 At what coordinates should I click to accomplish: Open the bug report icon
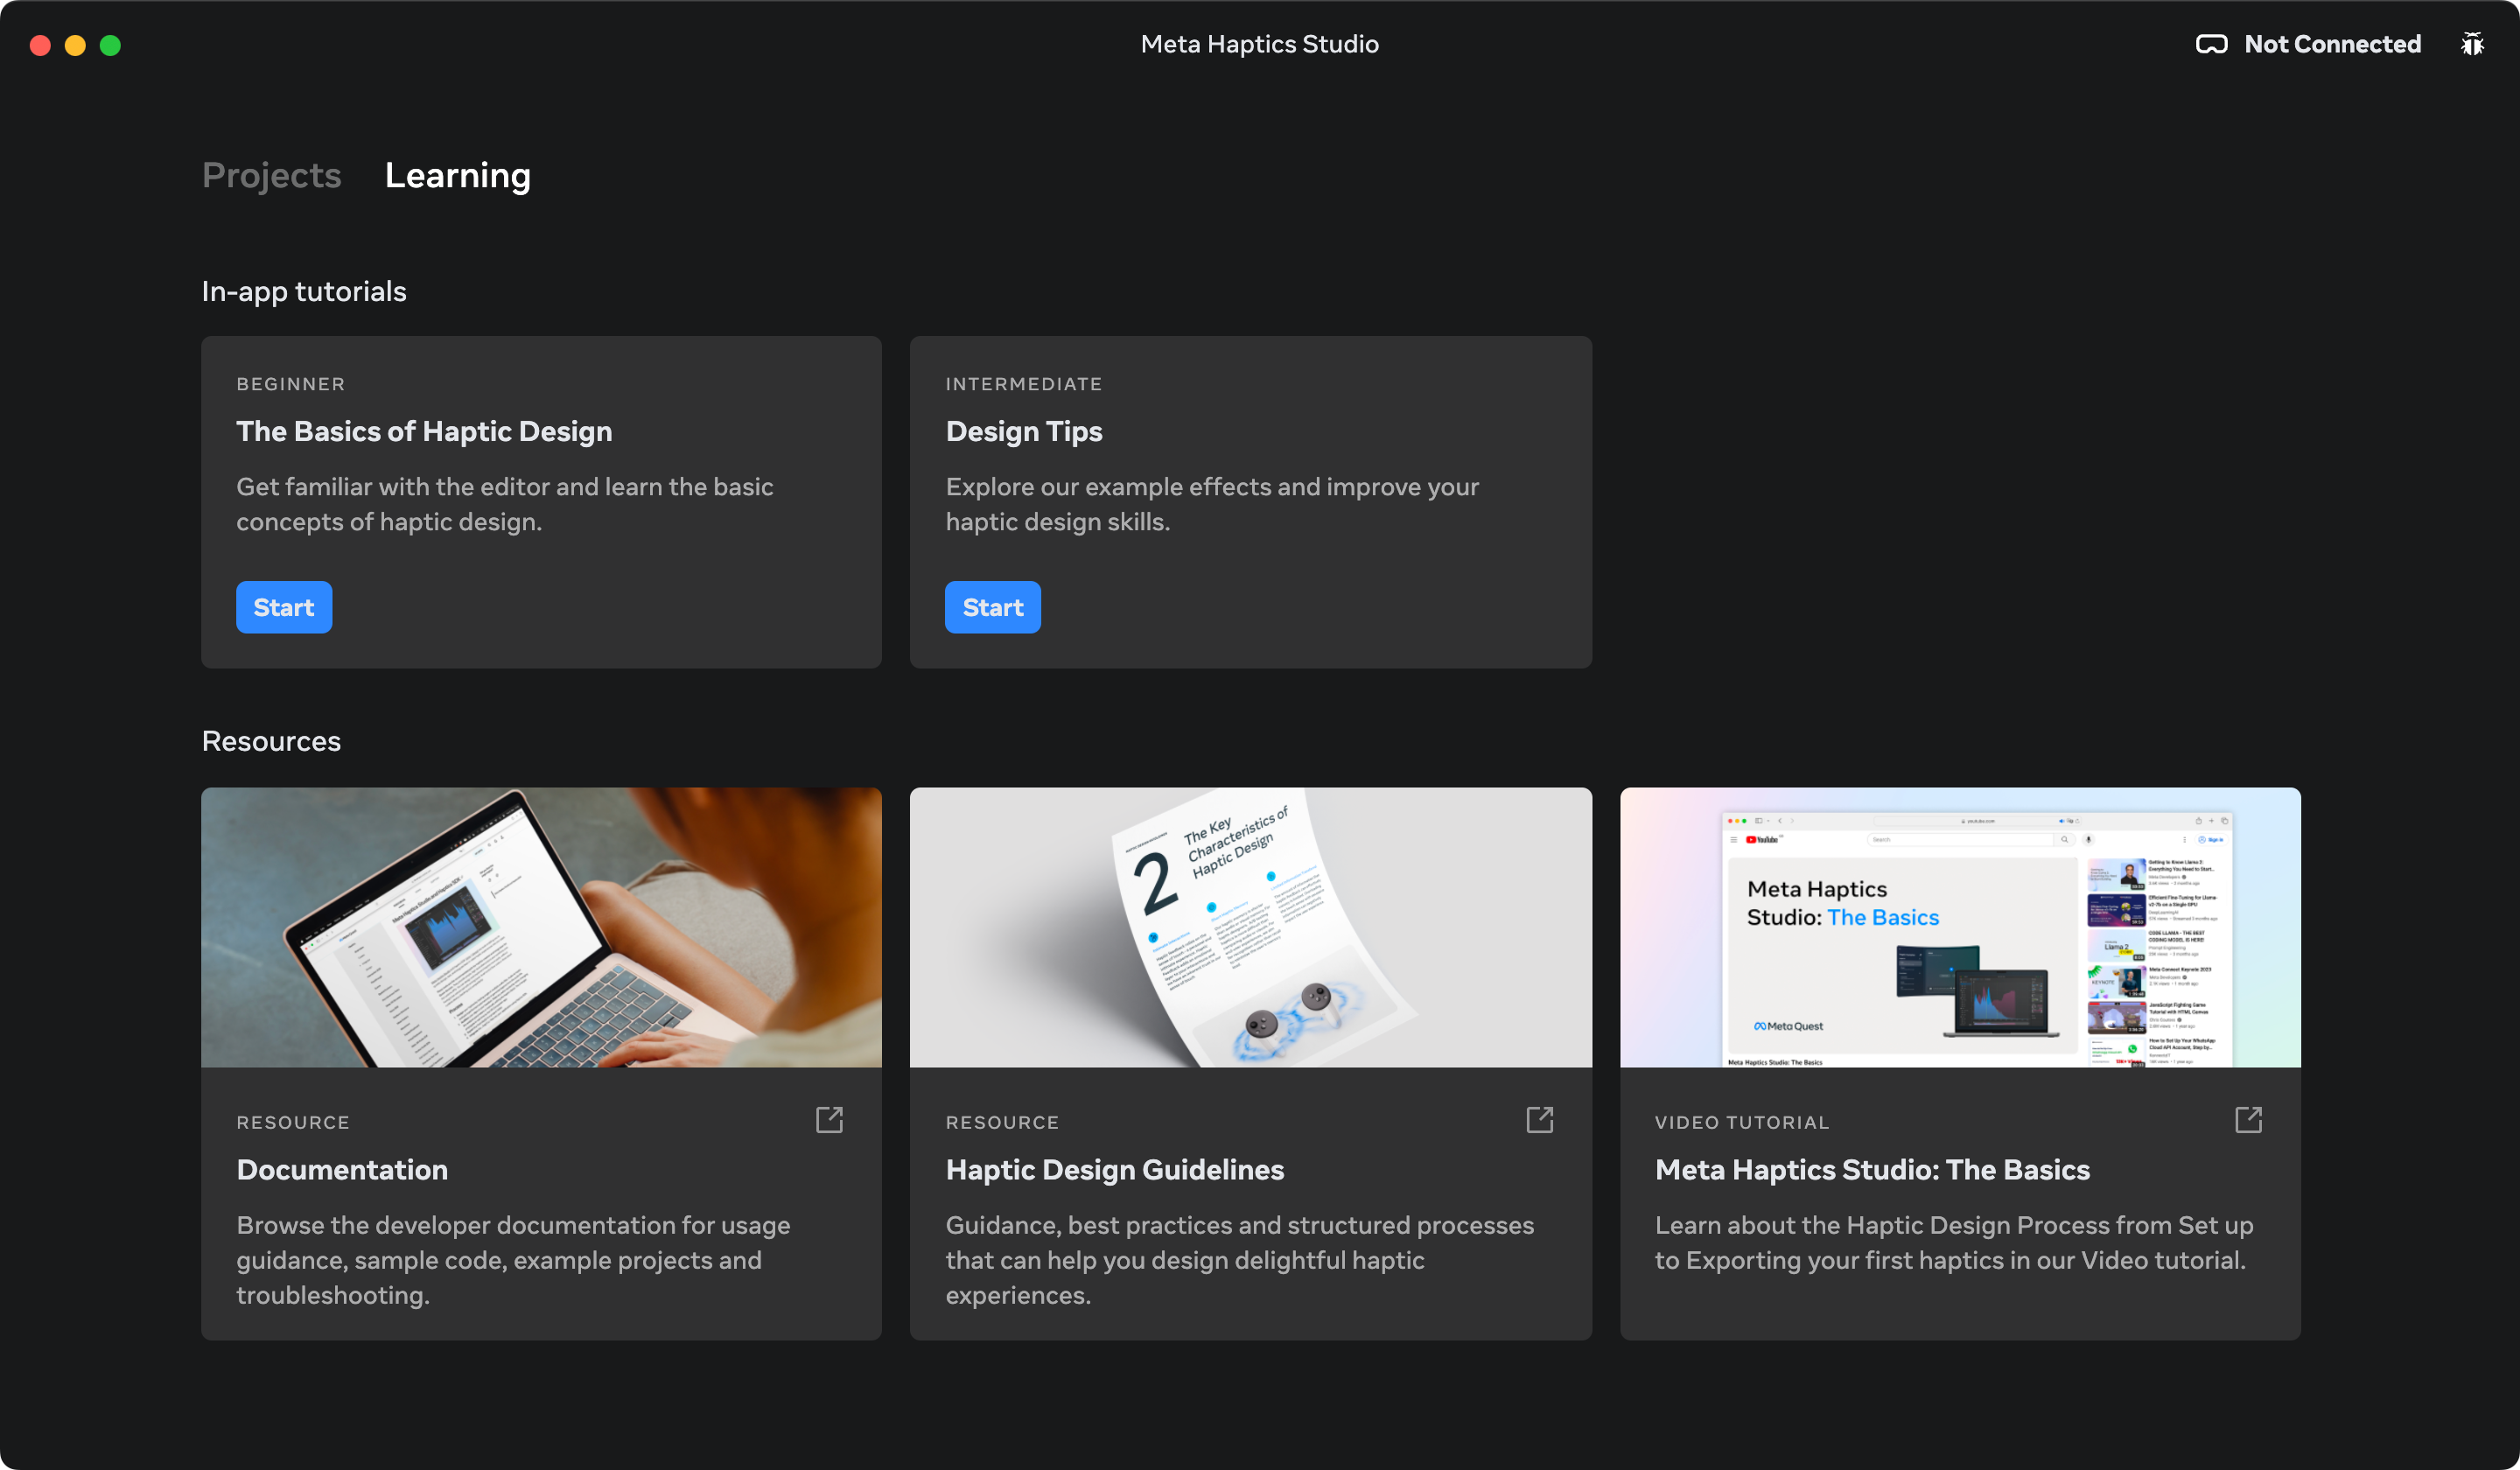(2472, 44)
